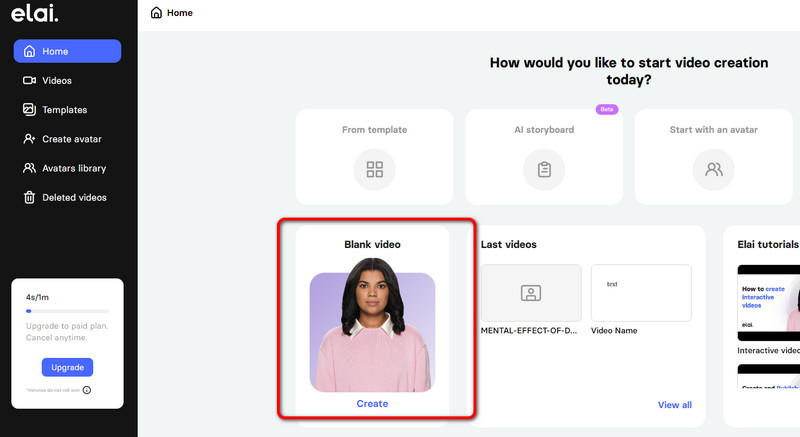Open the View all link
Screen dimensions: 800x437
pos(674,405)
